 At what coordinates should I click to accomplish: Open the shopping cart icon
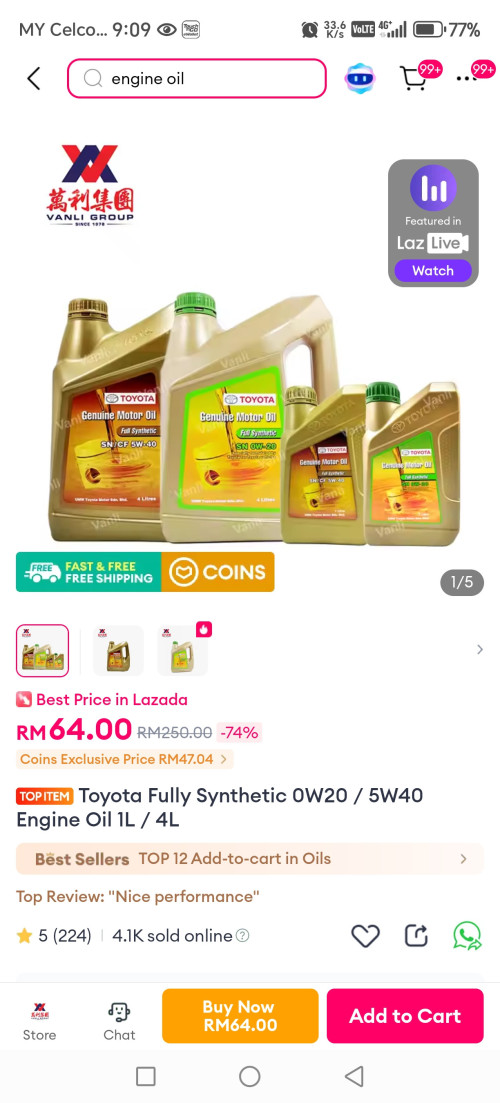pyautogui.click(x=413, y=78)
